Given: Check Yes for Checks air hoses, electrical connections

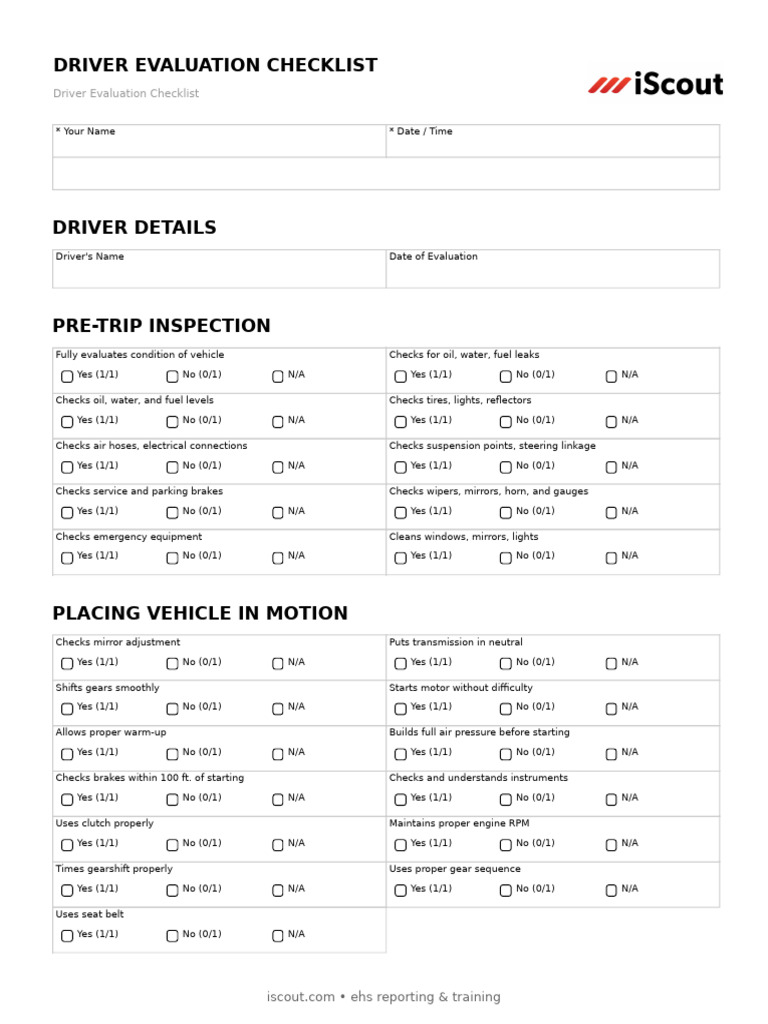Looking at the screenshot, I should [67, 467].
